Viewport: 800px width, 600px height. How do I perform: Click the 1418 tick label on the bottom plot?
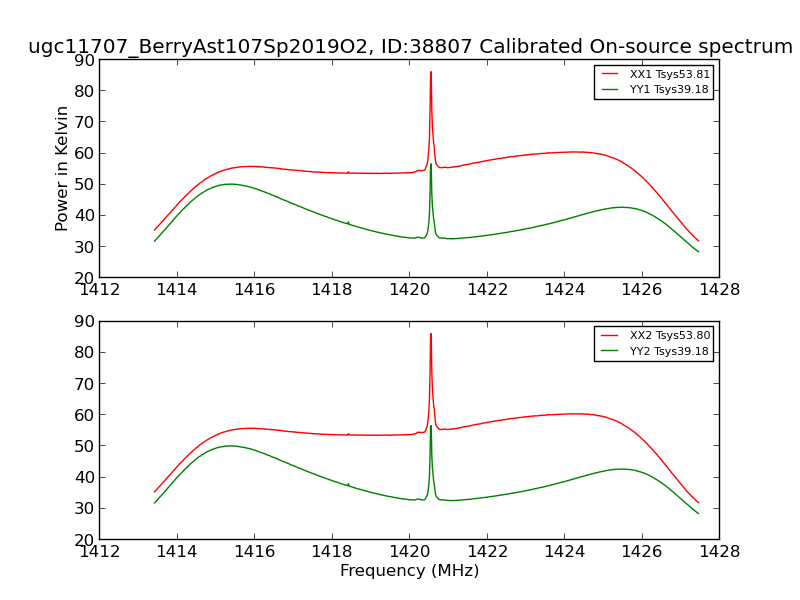click(332, 552)
